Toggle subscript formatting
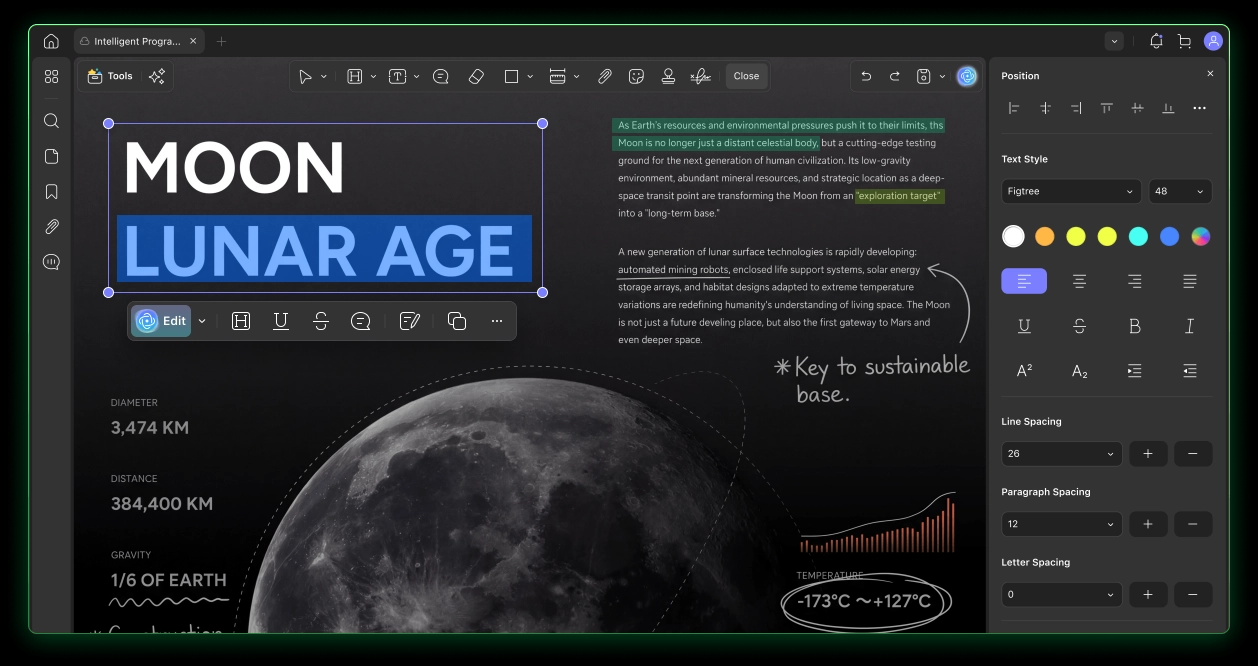1258x666 pixels. pos(1079,371)
